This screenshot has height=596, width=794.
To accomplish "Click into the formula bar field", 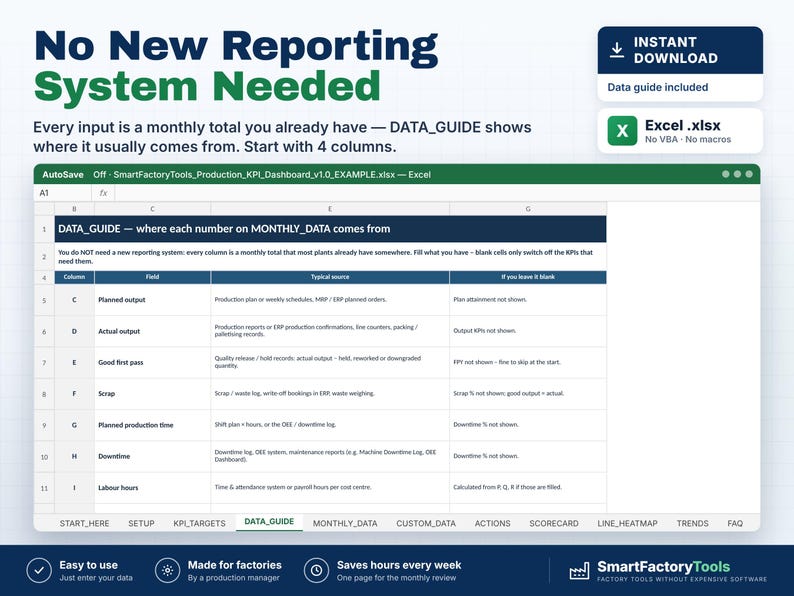I will click(437, 193).
